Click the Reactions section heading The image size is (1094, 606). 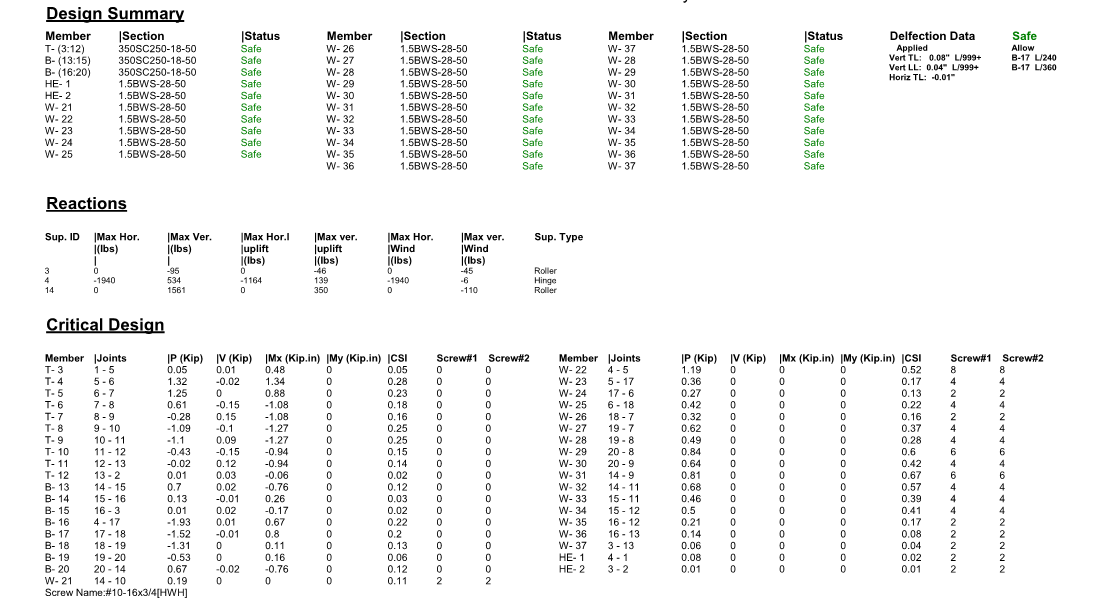tap(86, 204)
